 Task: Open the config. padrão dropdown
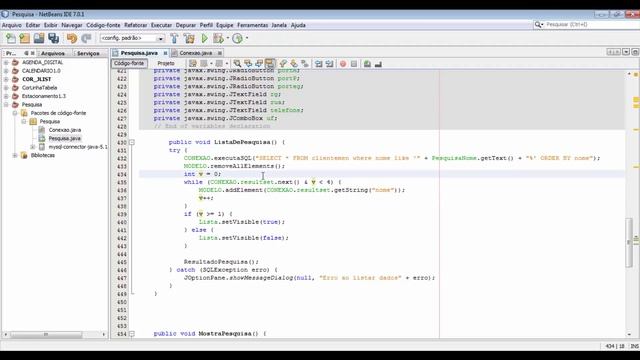[x=160, y=38]
